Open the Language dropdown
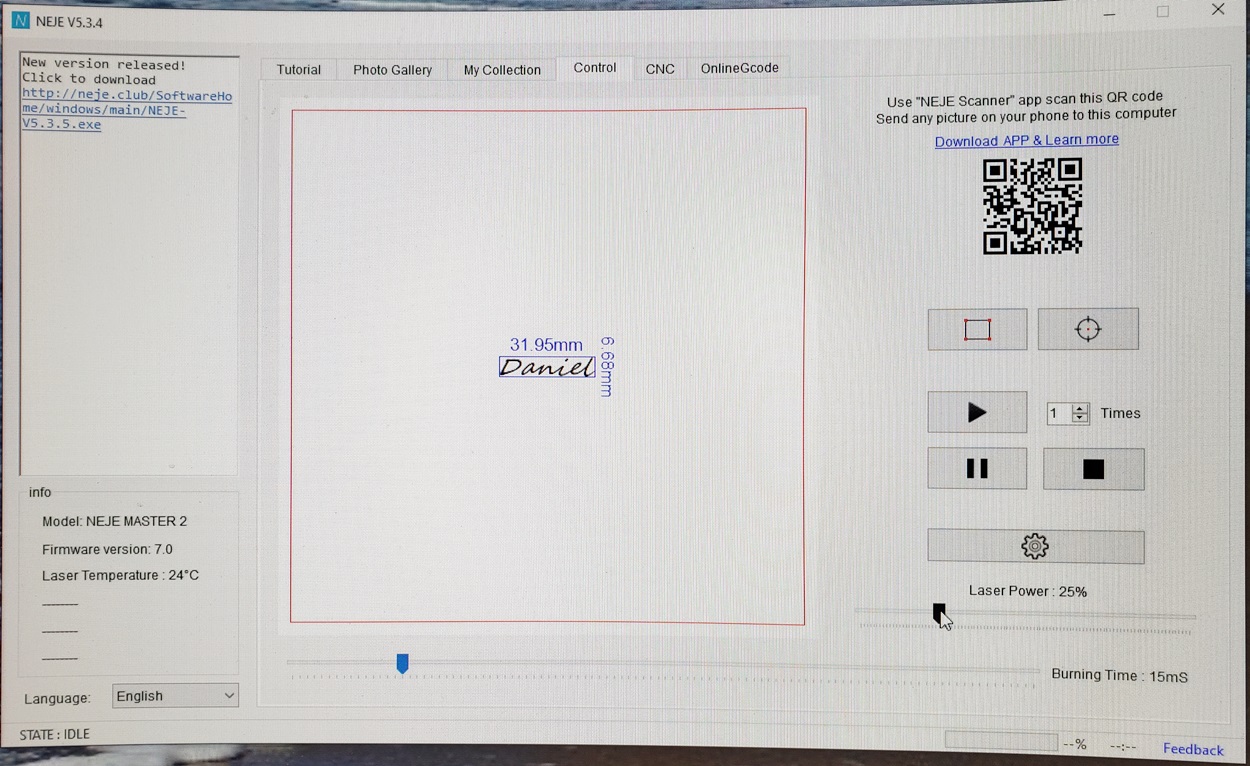The height and width of the screenshot is (766, 1250). pyautogui.click(x=175, y=696)
